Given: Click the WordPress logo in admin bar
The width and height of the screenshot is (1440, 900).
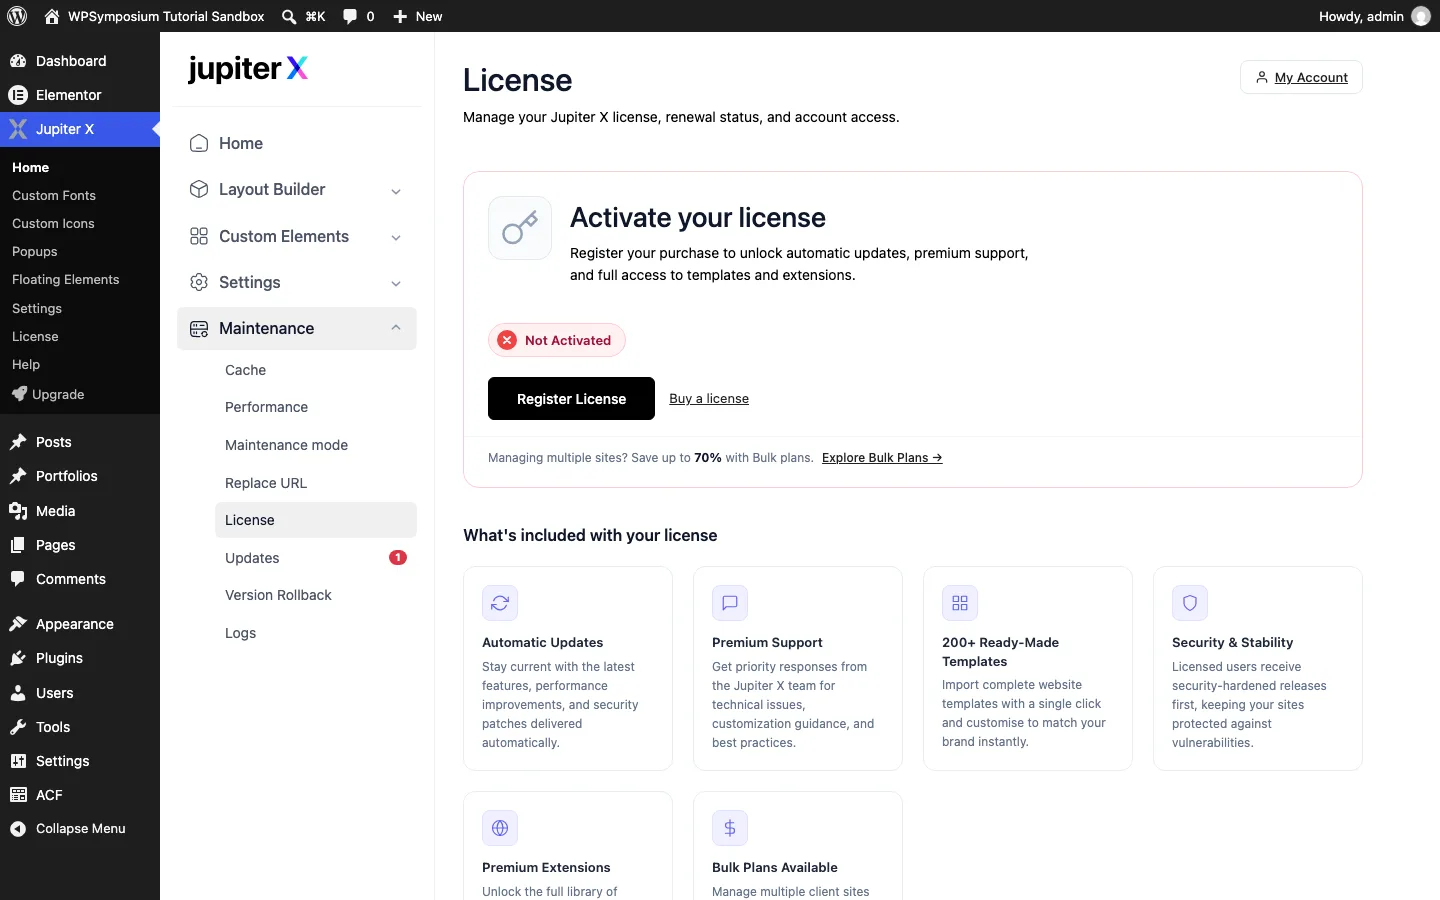Looking at the screenshot, I should click(17, 16).
